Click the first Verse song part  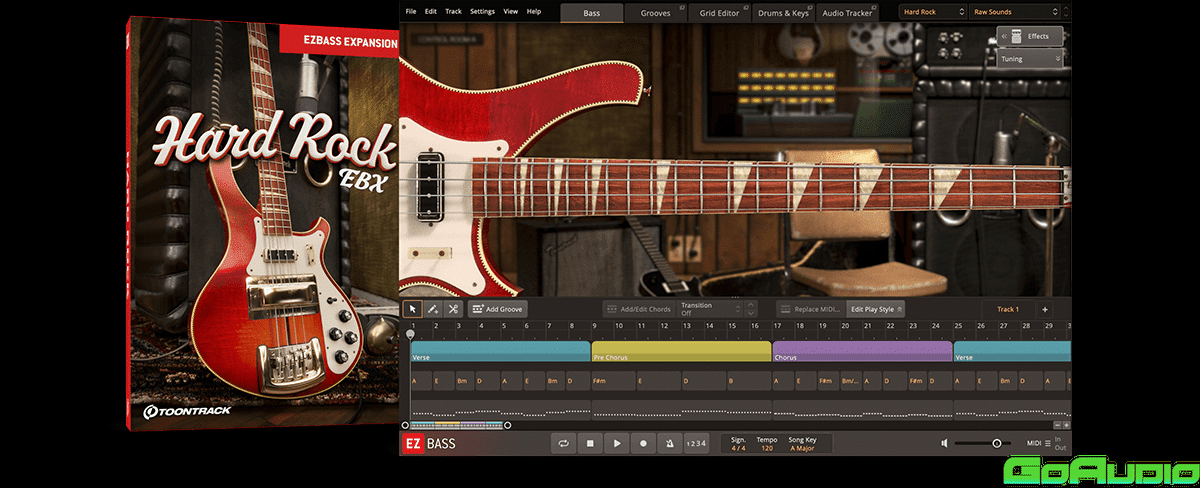tap(500, 352)
